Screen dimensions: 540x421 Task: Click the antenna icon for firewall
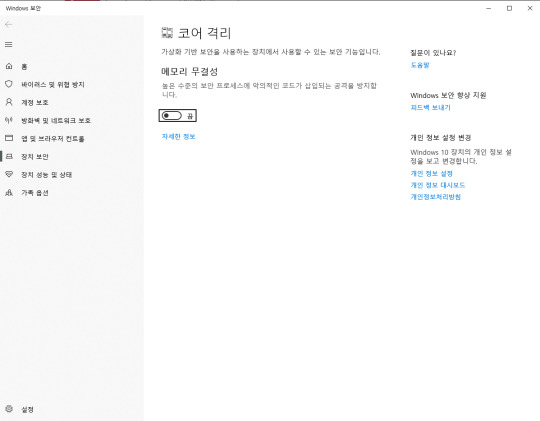9,120
